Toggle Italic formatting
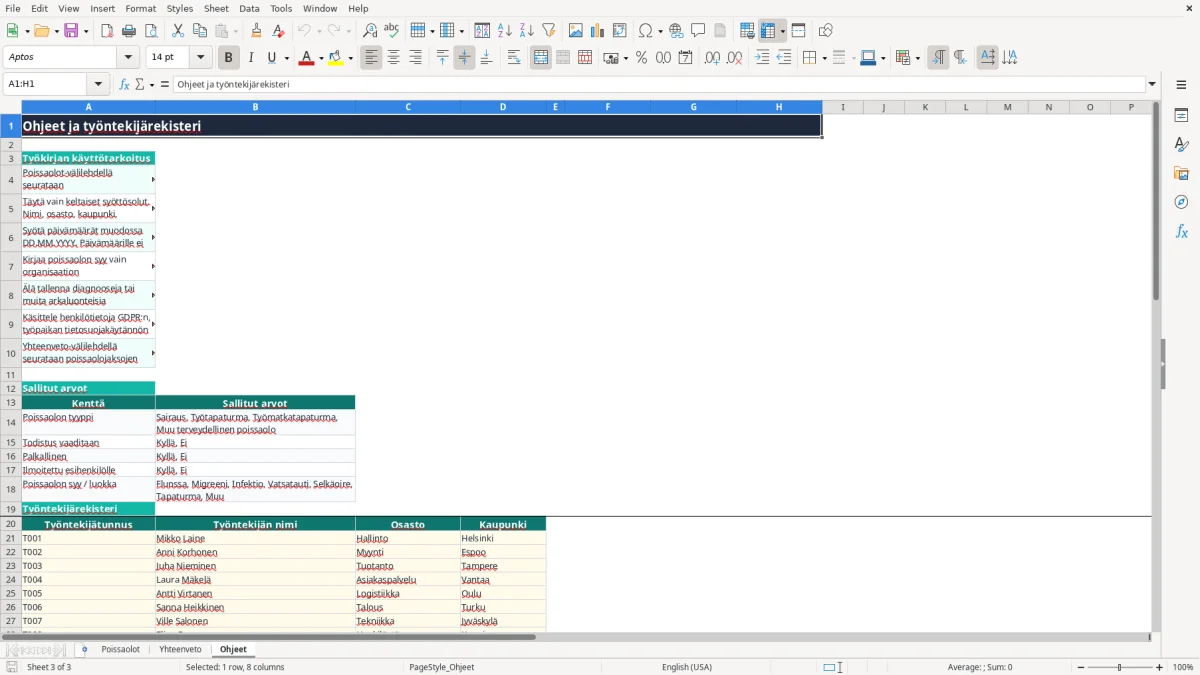This screenshot has width=1200, height=675. (251, 58)
